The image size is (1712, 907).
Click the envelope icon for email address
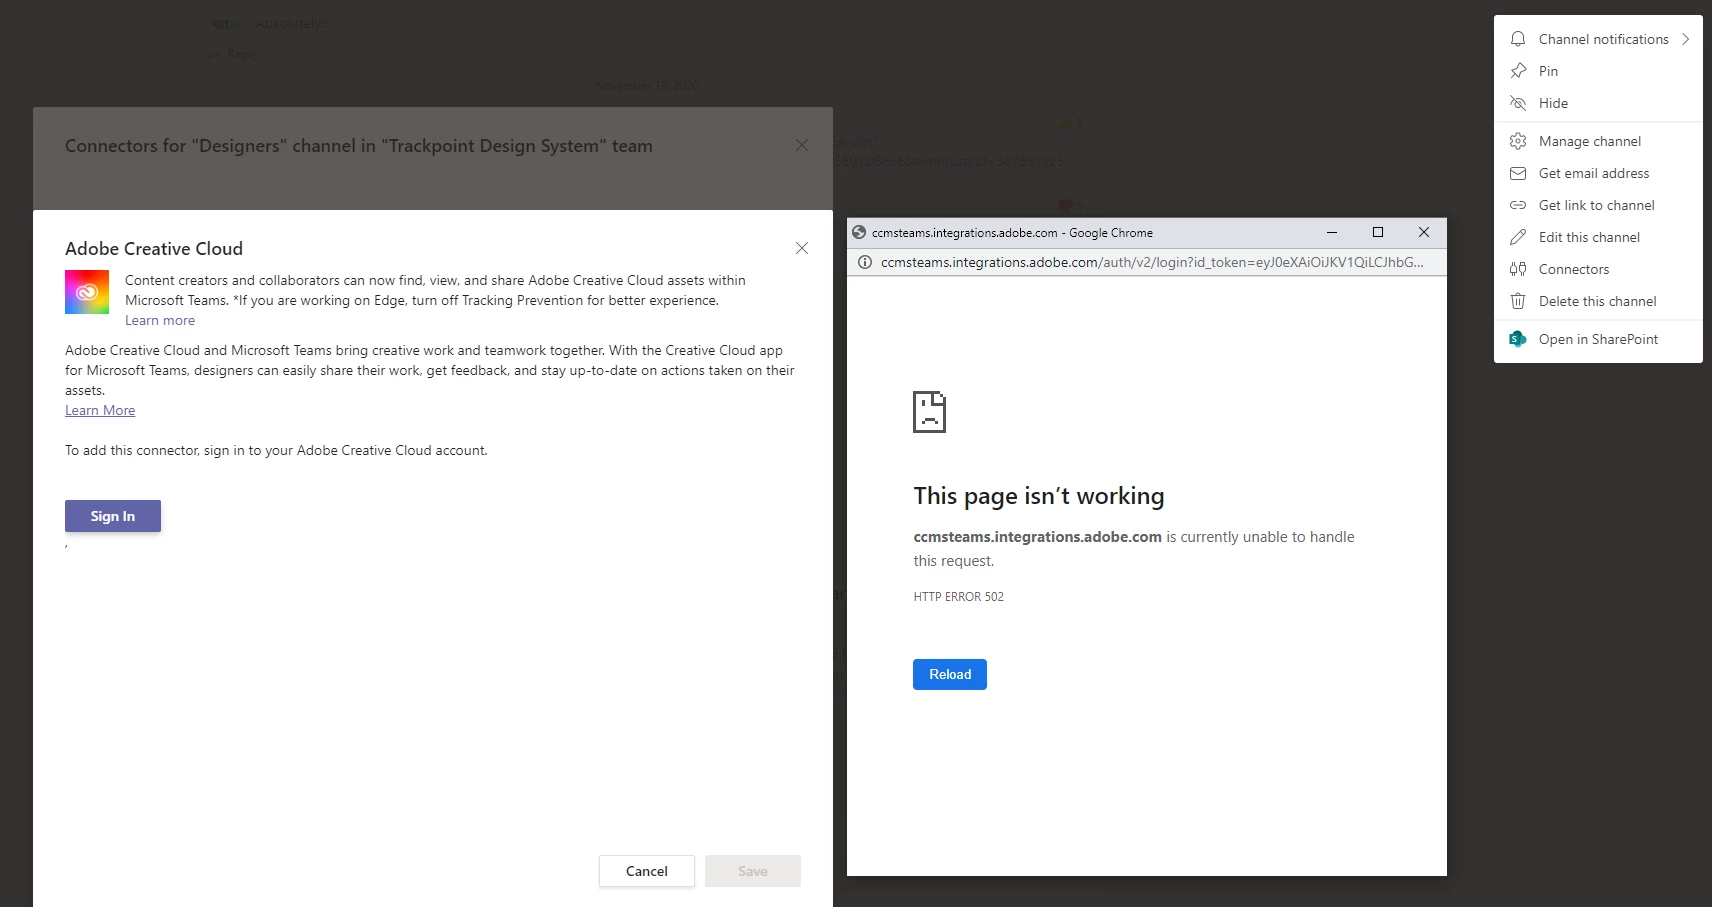coord(1518,173)
